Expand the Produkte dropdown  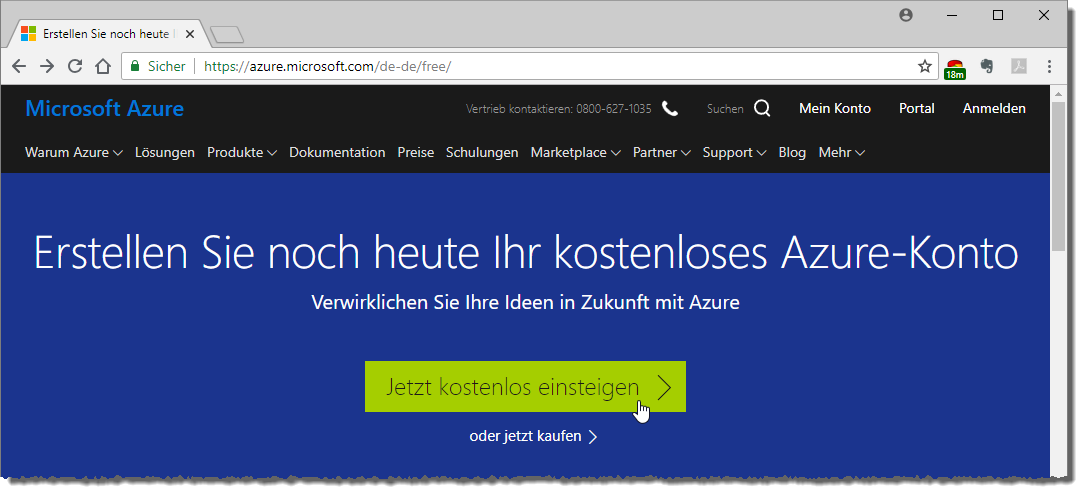242,153
